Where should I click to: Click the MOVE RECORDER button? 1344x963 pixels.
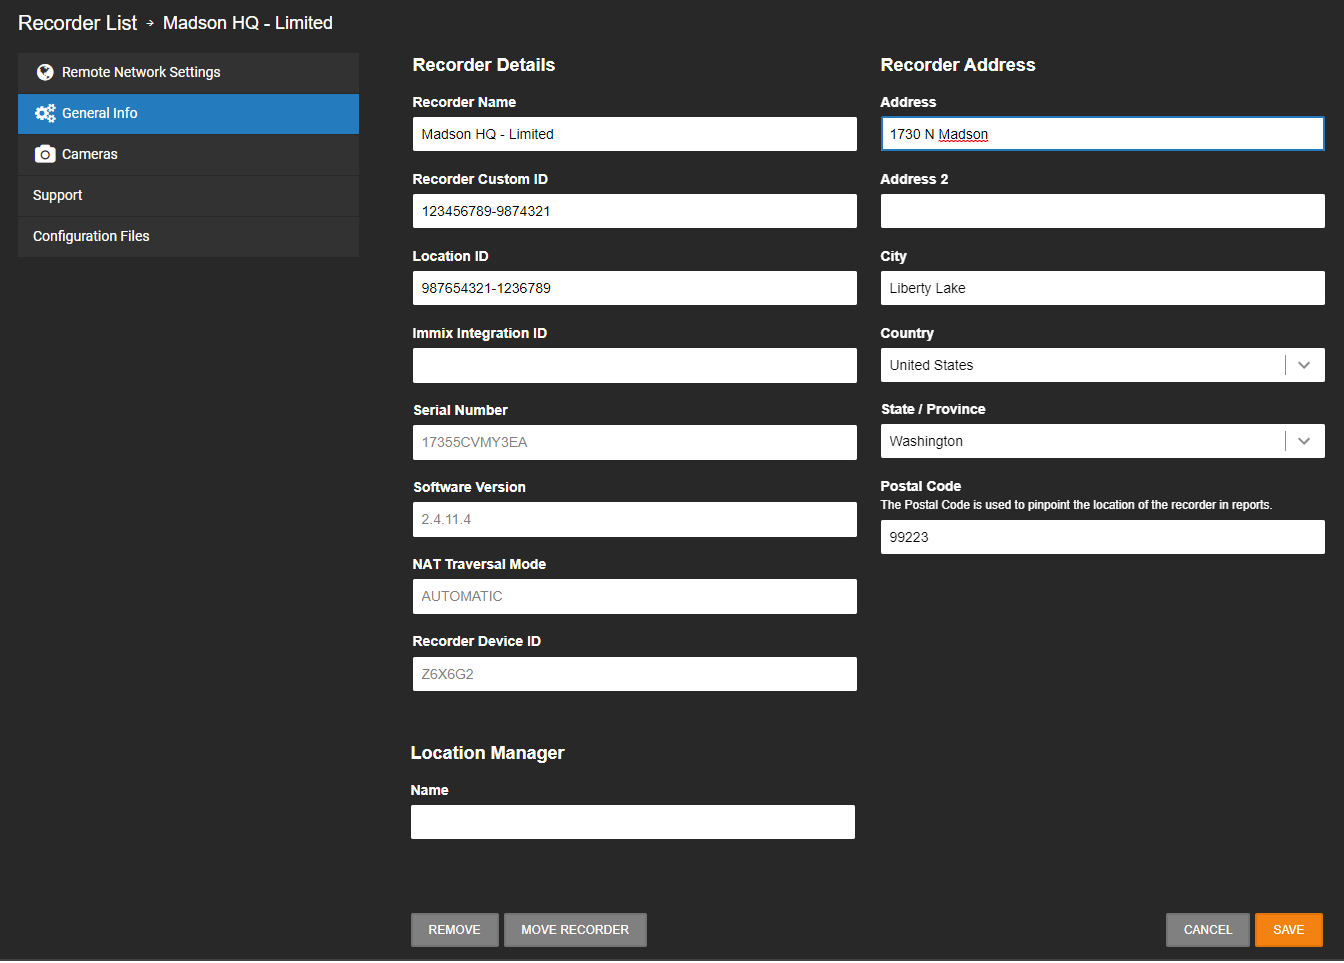coord(575,930)
